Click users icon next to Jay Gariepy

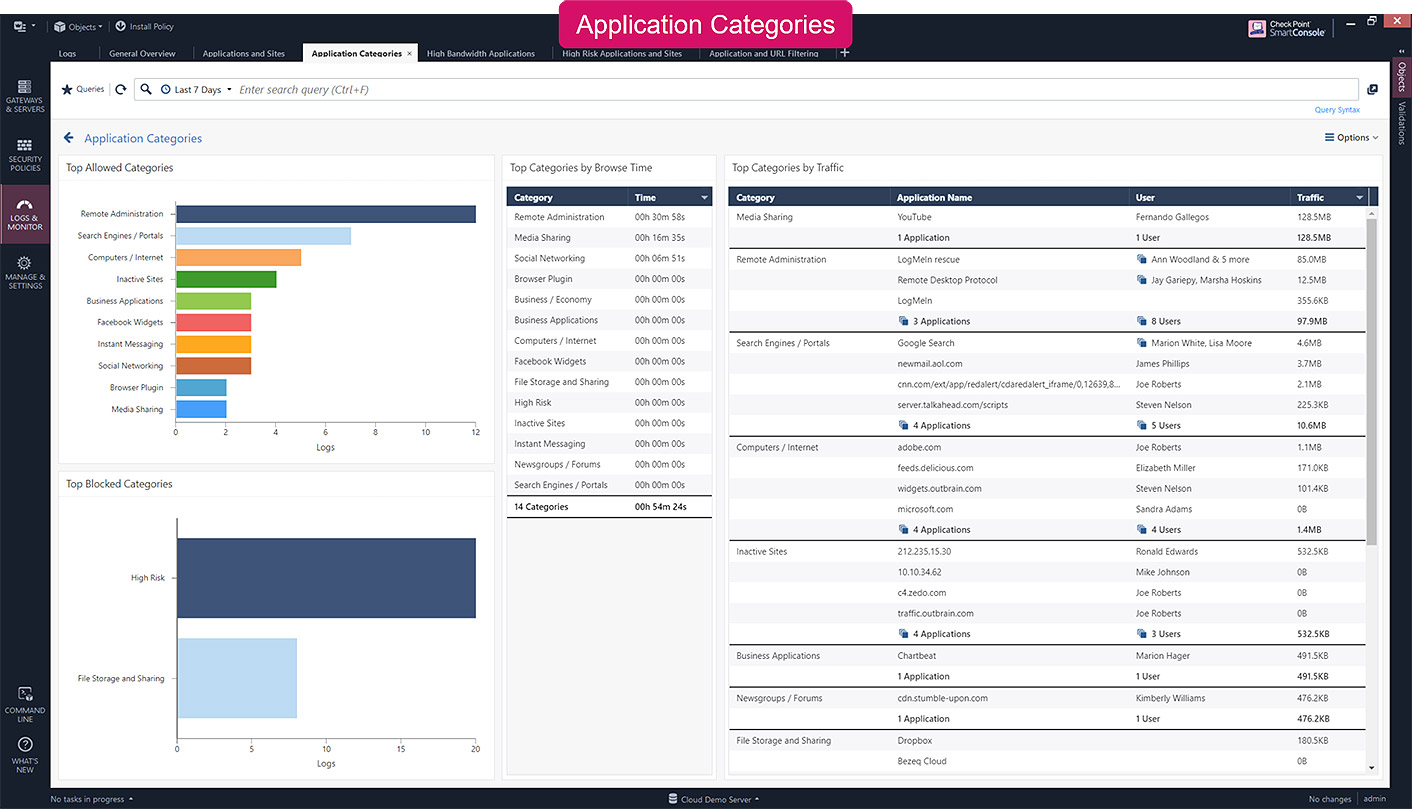point(1142,280)
